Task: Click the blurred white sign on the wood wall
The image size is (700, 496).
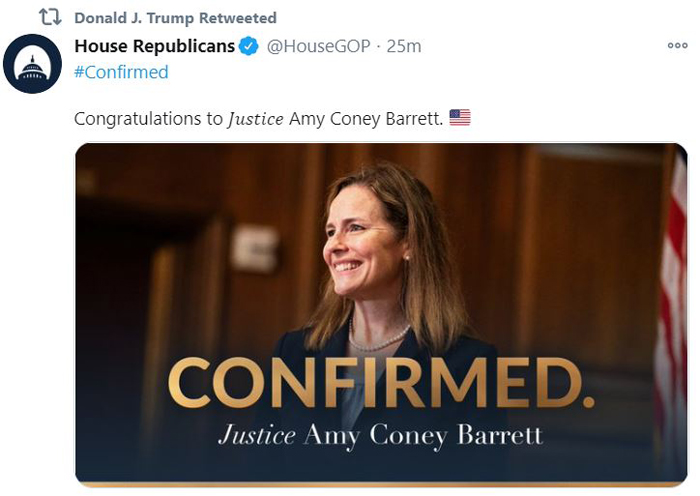Action: click(255, 248)
